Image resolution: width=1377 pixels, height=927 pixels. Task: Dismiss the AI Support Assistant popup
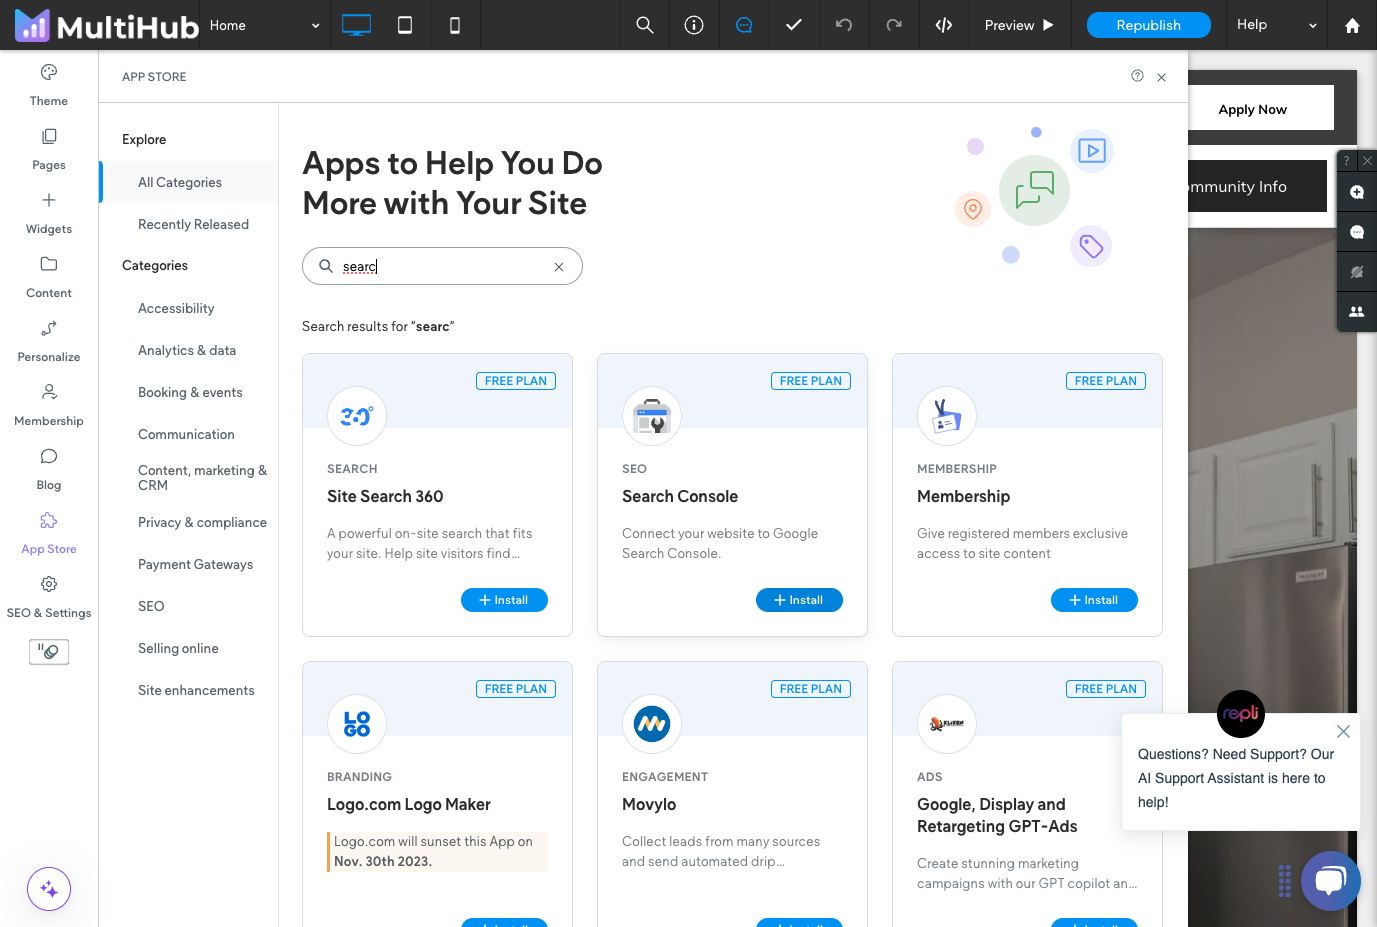coord(1343,731)
